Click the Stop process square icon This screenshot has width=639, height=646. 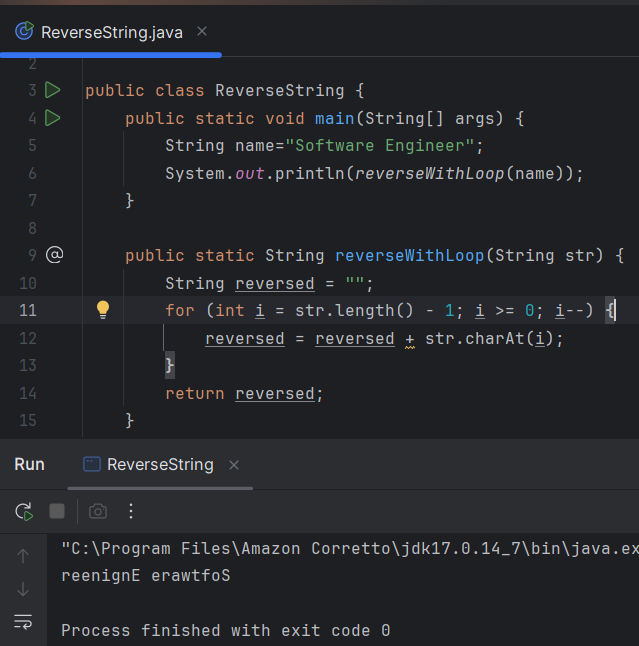[57, 511]
